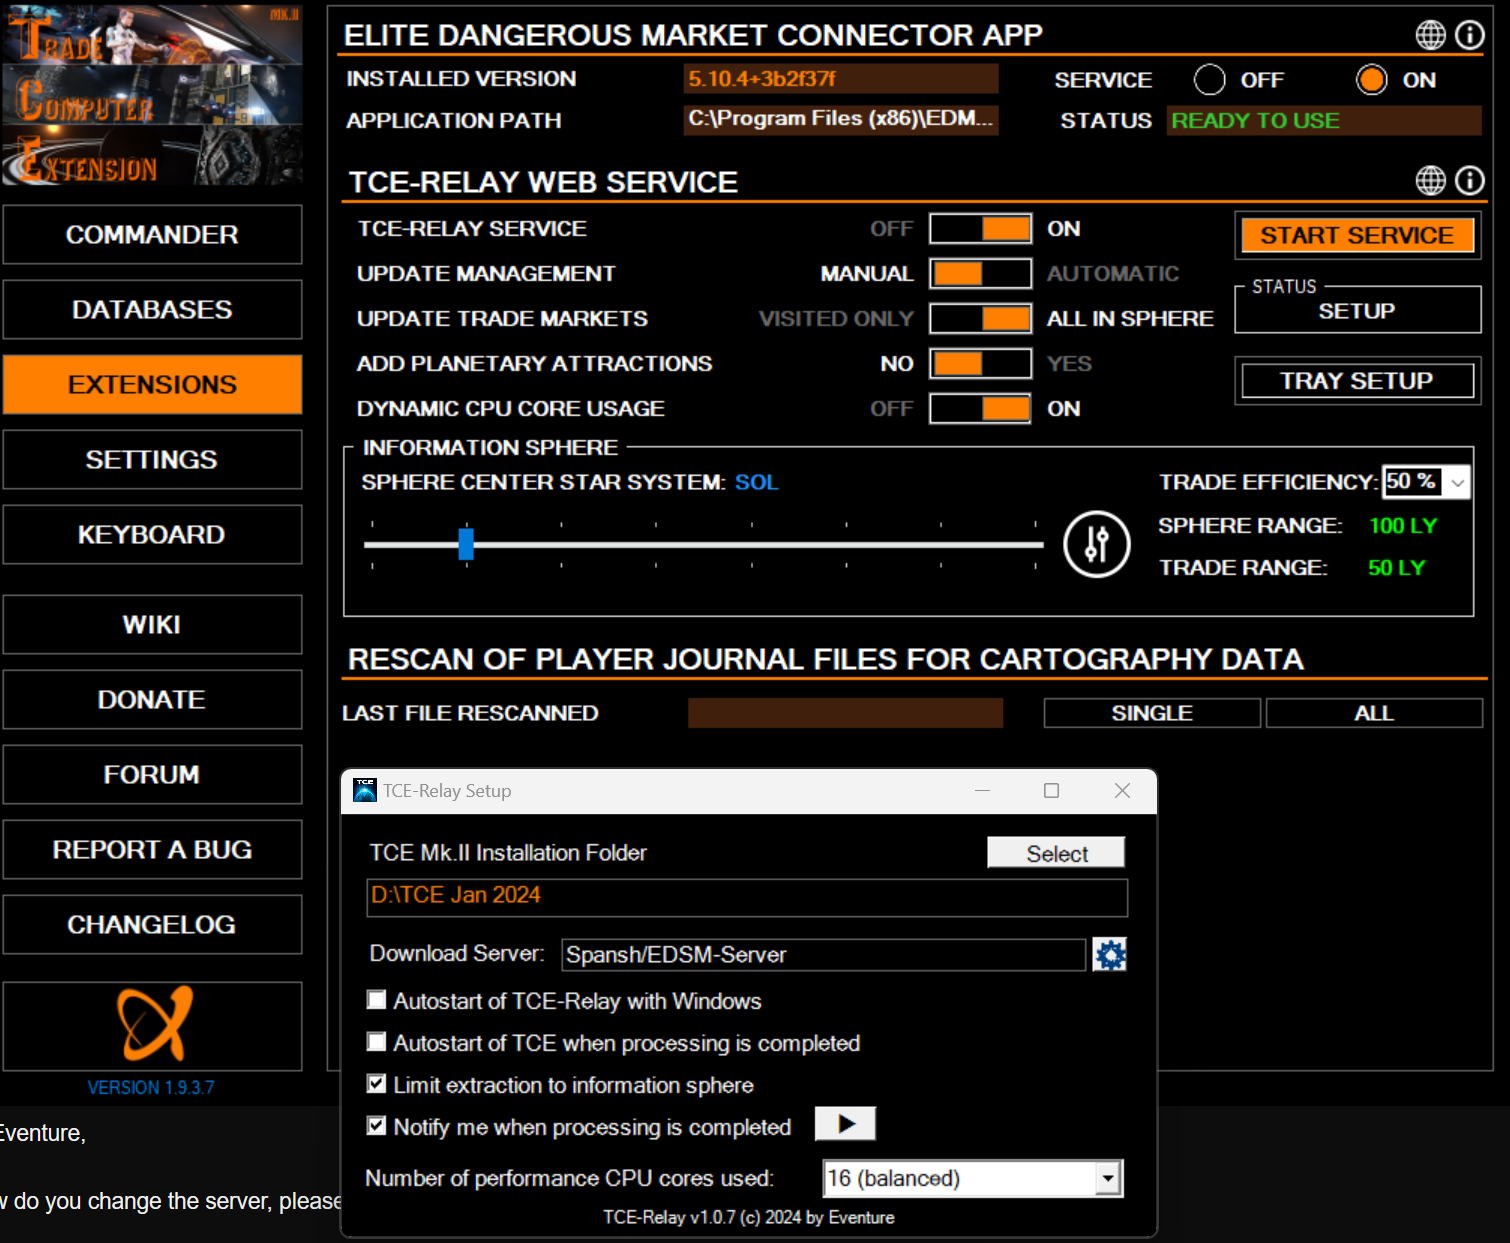Viewport: 1510px width, 1243px height.
Task: Open the KEYBOARD section
Action: click(152, 534)
